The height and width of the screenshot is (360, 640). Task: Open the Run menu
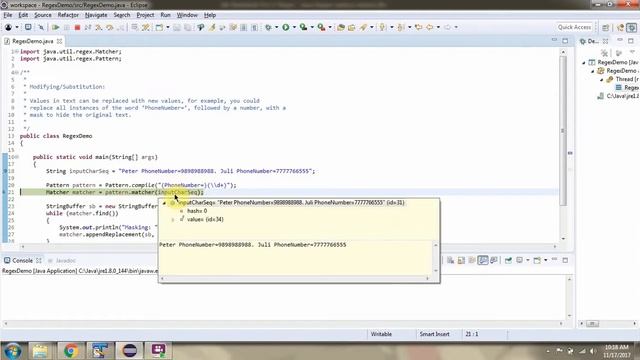coord(165,15)
